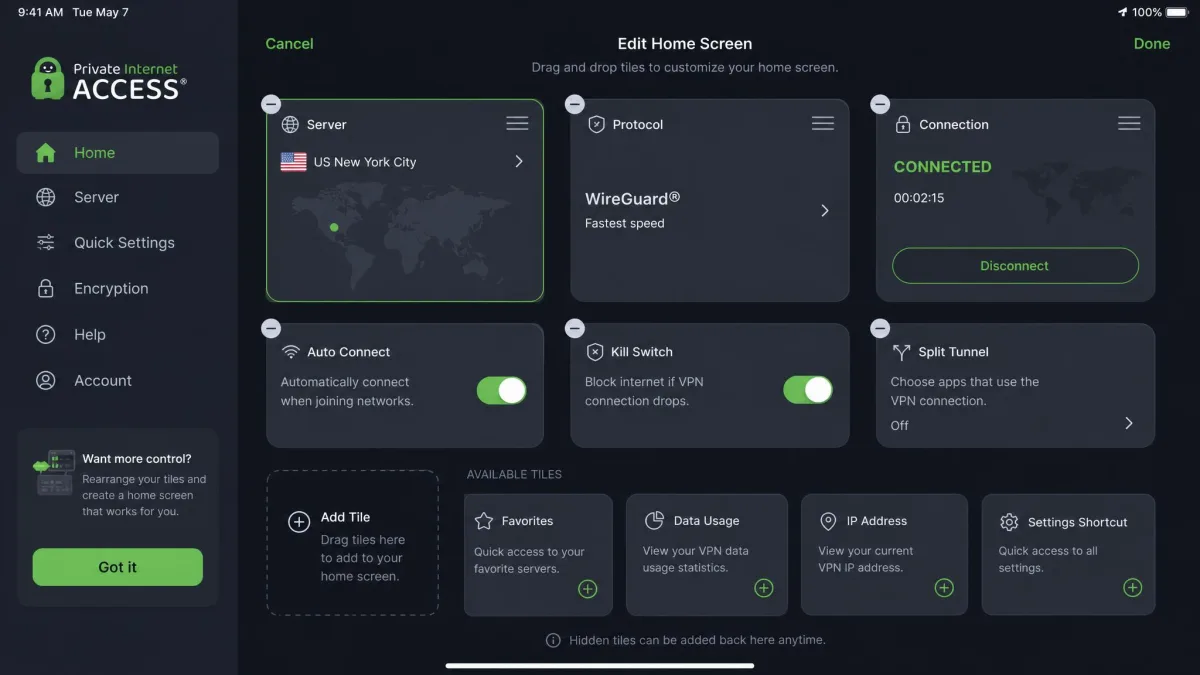Click the Fastest speed subtitle
The width and height of the screenshot is (1200, 675).
coord(625,223)
